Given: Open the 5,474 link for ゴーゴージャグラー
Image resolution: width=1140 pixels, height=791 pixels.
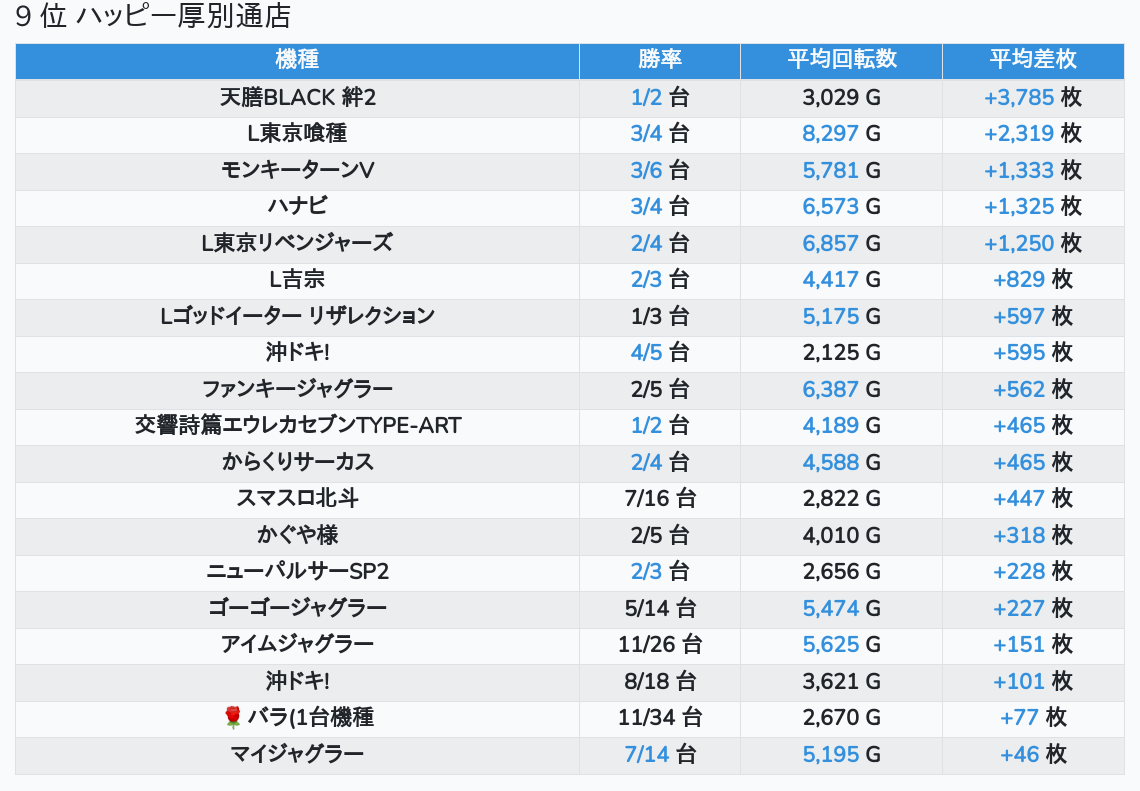Looking at the screenshot, I should (x=830, y=608).
